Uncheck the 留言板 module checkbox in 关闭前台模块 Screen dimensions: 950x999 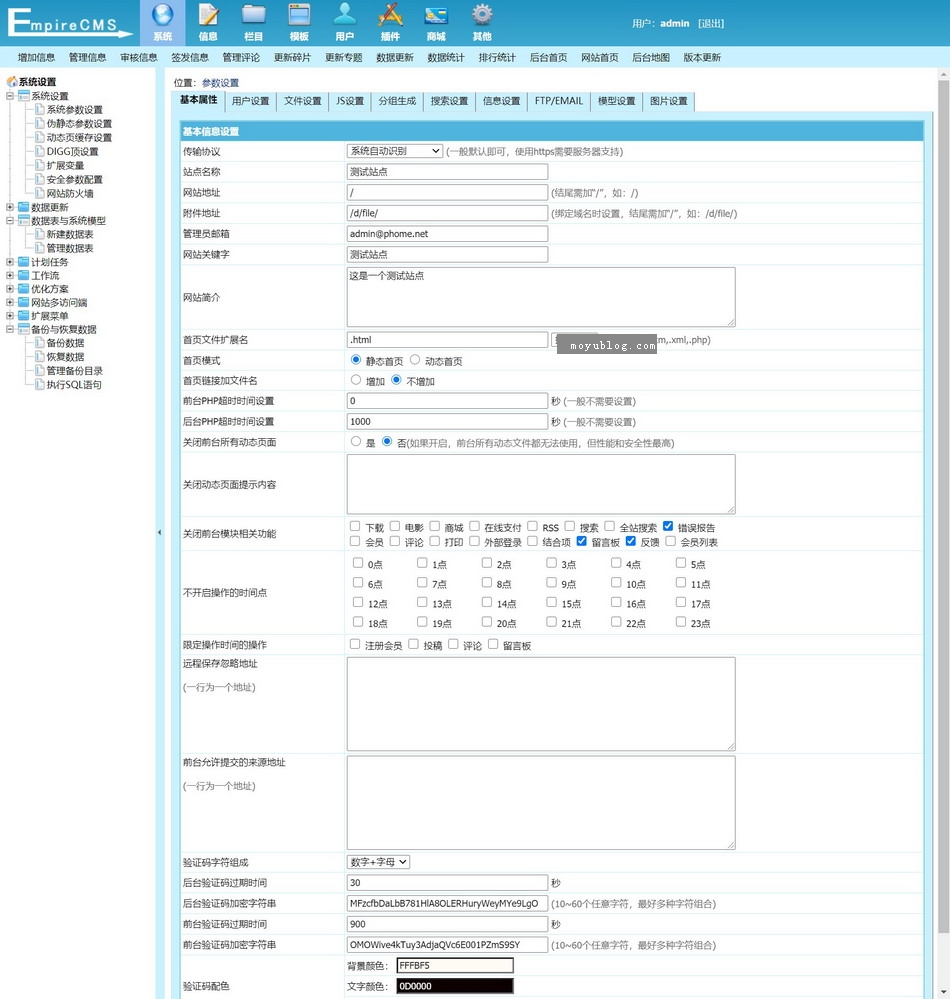point(581,541)
